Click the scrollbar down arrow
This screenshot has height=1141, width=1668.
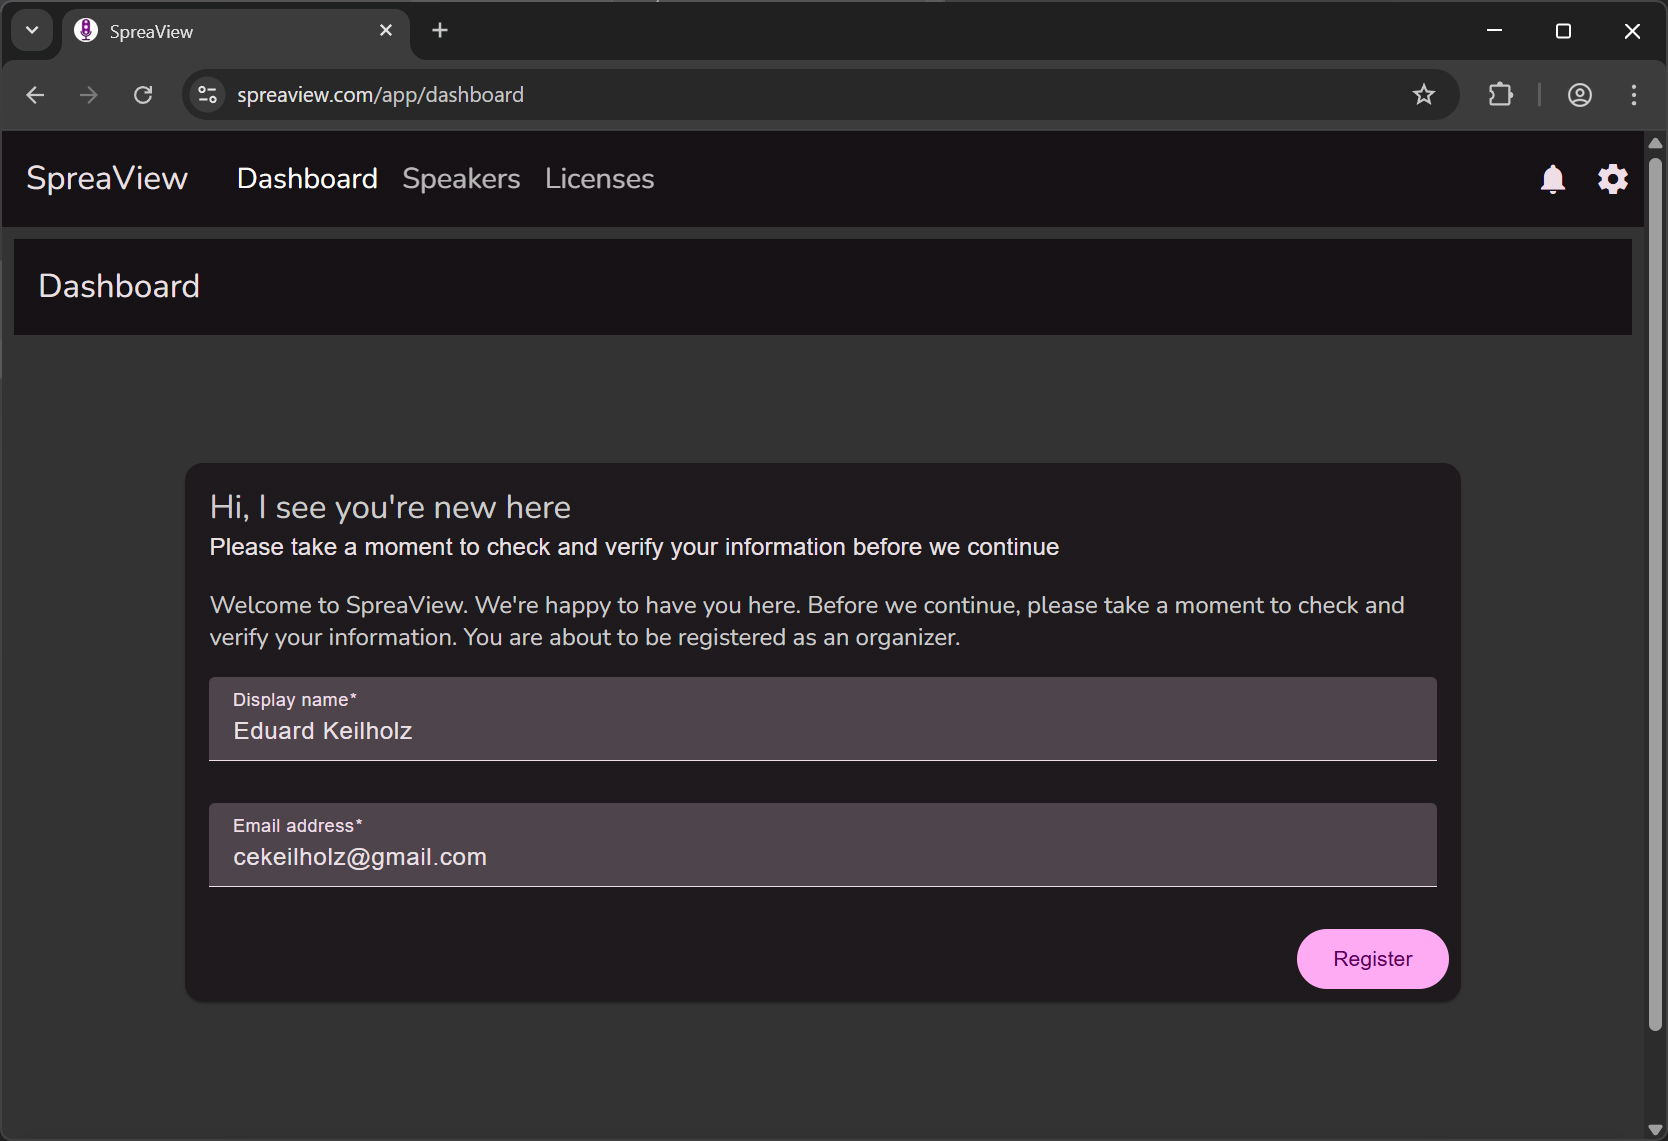coord(1655,1130)
